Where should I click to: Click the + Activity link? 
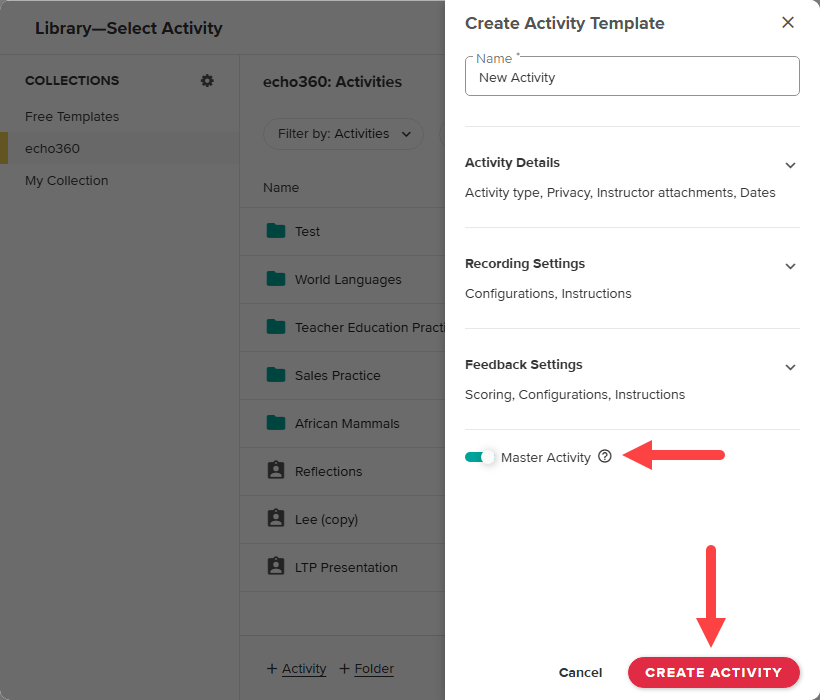click(x=296, y=668)
